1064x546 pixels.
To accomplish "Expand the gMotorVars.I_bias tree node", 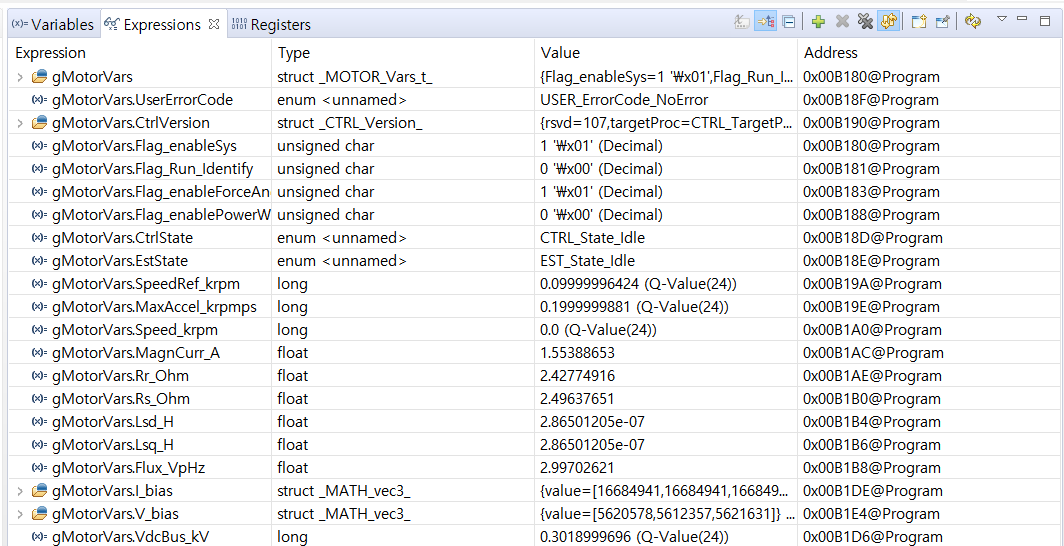I will tap(20, 491).
